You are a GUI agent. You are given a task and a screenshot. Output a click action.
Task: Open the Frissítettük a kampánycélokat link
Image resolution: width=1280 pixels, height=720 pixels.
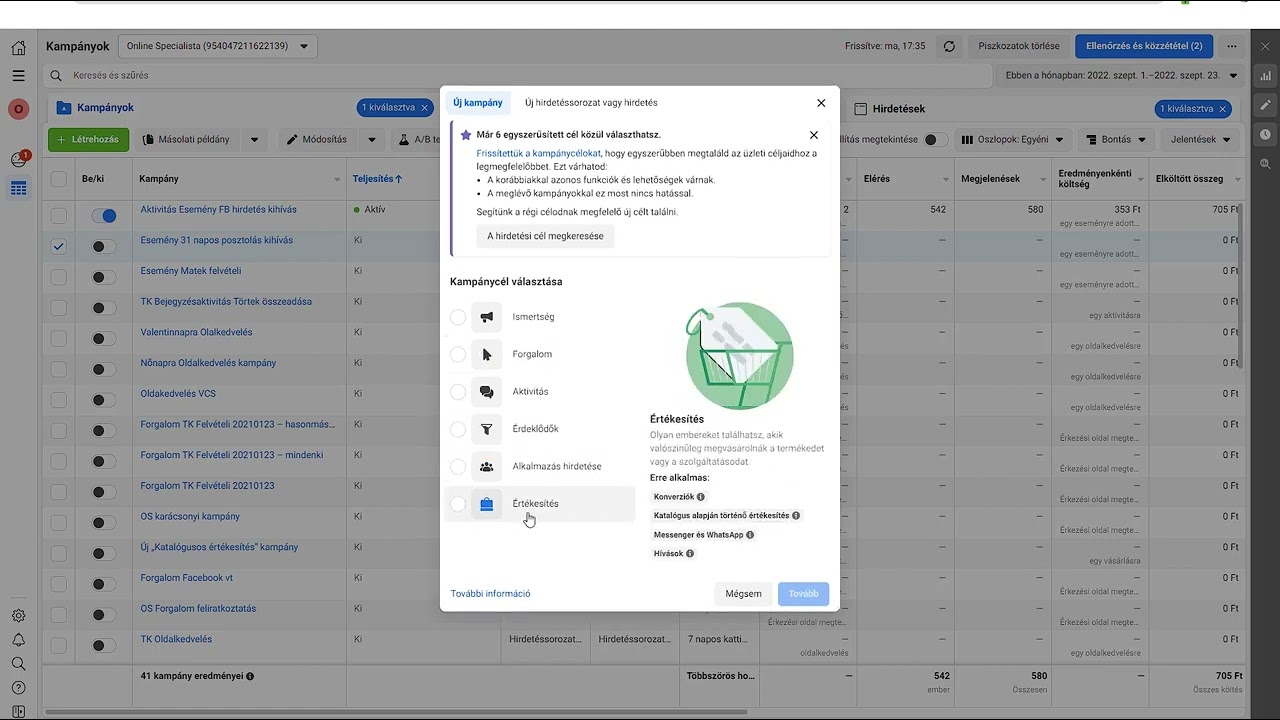538,153
